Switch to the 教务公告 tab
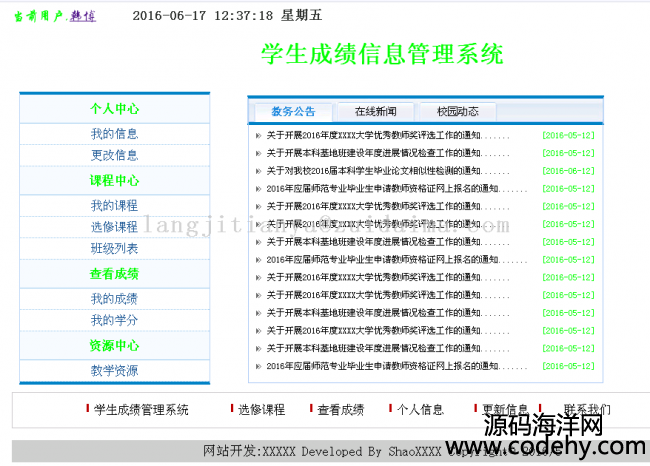This screenshot has width=650, height=466. coord(293,112)
